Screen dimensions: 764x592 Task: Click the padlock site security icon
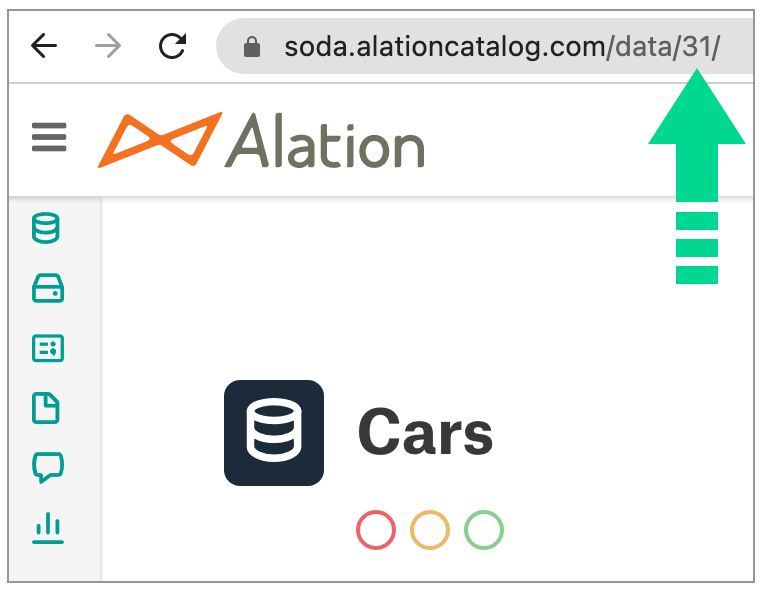point(252,47)
